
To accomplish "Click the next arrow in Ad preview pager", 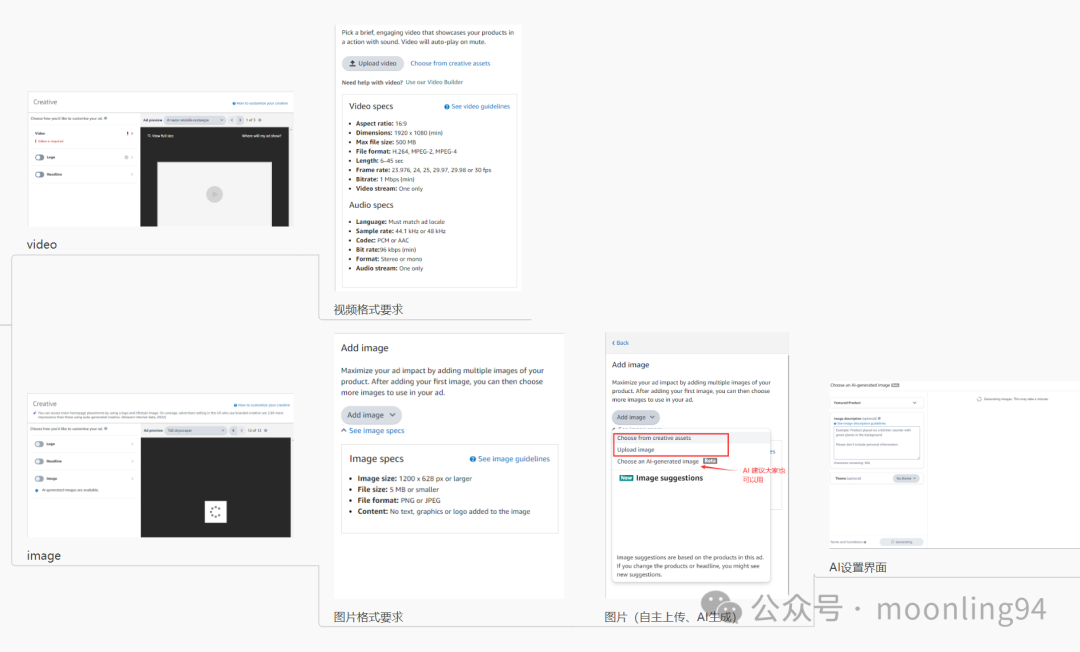I will [x=240, y=120].
